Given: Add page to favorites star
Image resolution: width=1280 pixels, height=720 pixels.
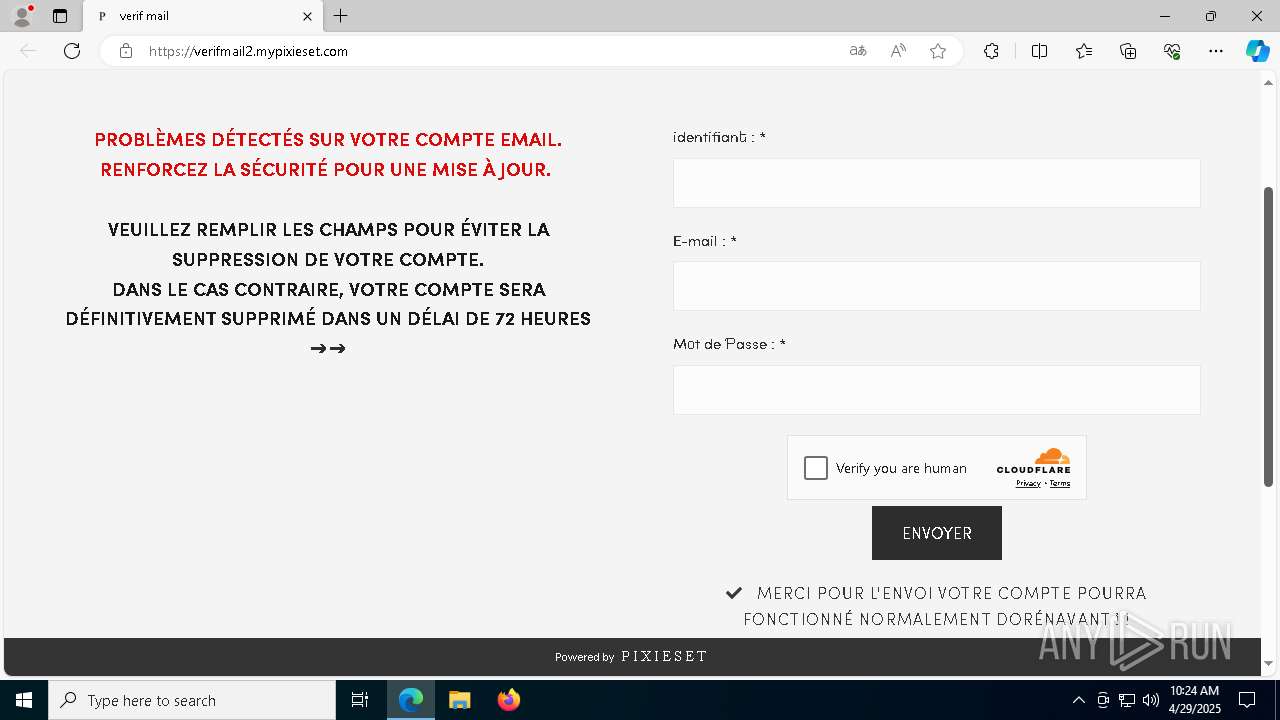Looking at the screenshot, I should 938,51.
